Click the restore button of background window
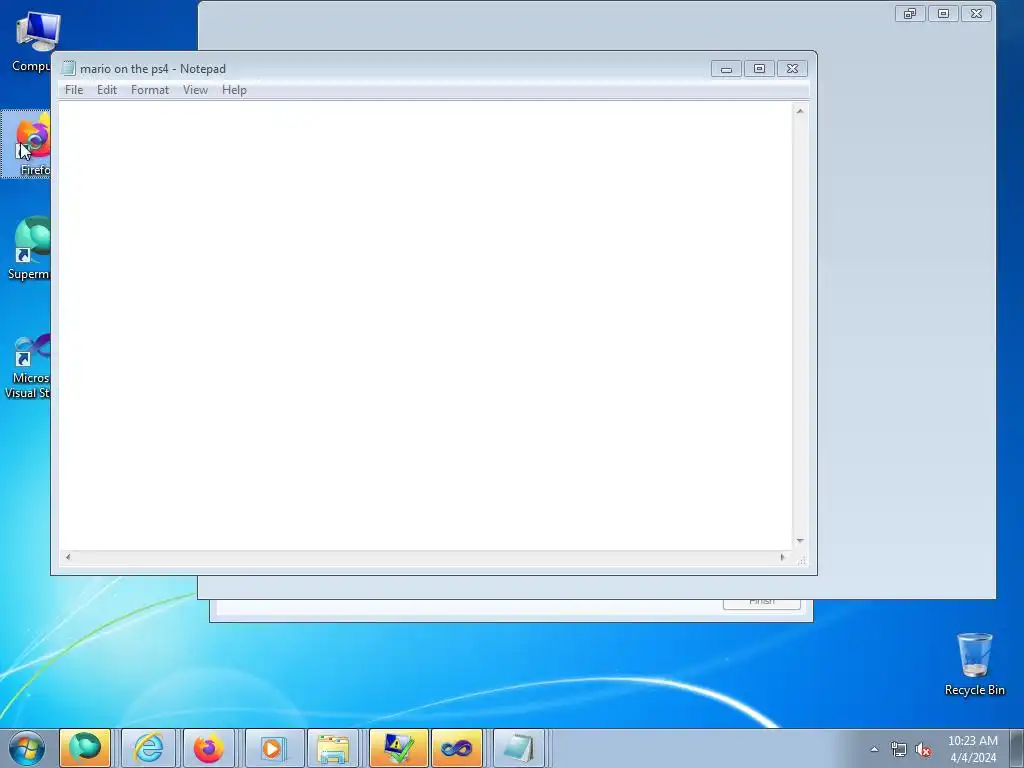1024x768 pixels. (x=910, y=13)
